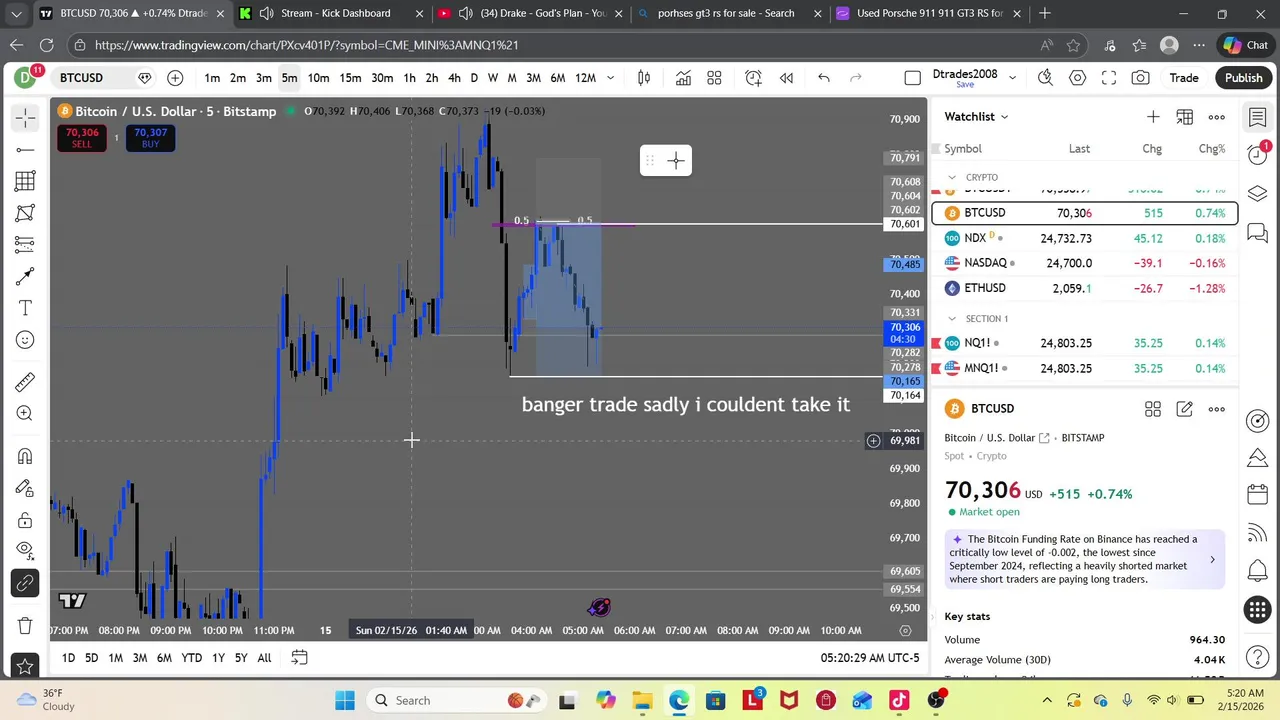Start Bar Replay mode

click(x=786, y=78)
